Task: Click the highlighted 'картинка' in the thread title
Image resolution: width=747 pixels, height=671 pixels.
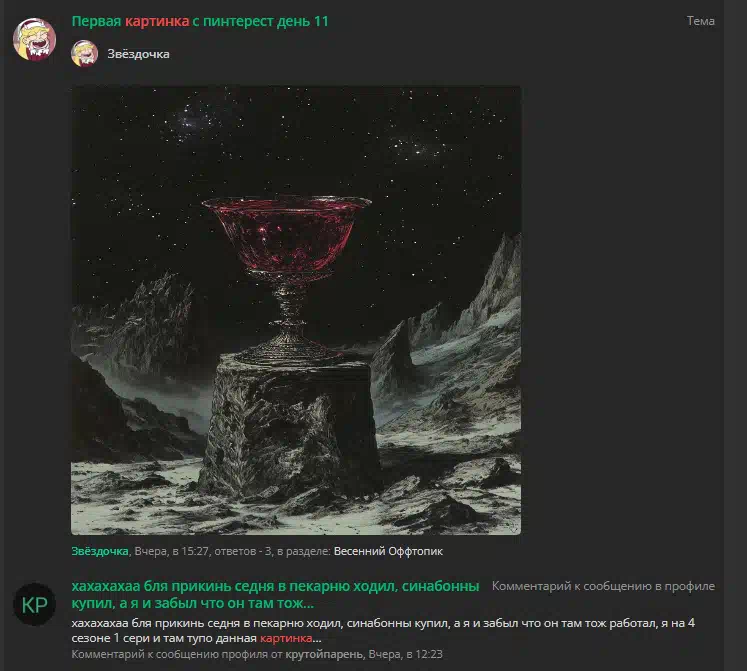Action: [157, 21]
